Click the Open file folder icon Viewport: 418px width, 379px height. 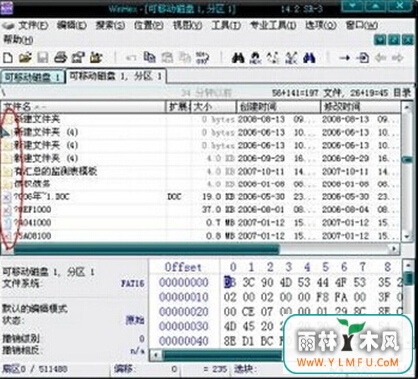click(x=25, y=58)
